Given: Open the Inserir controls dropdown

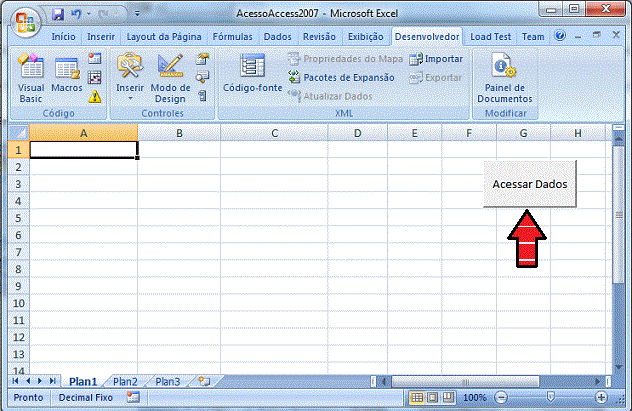Looking at the screenshot, I should [130, 78].
